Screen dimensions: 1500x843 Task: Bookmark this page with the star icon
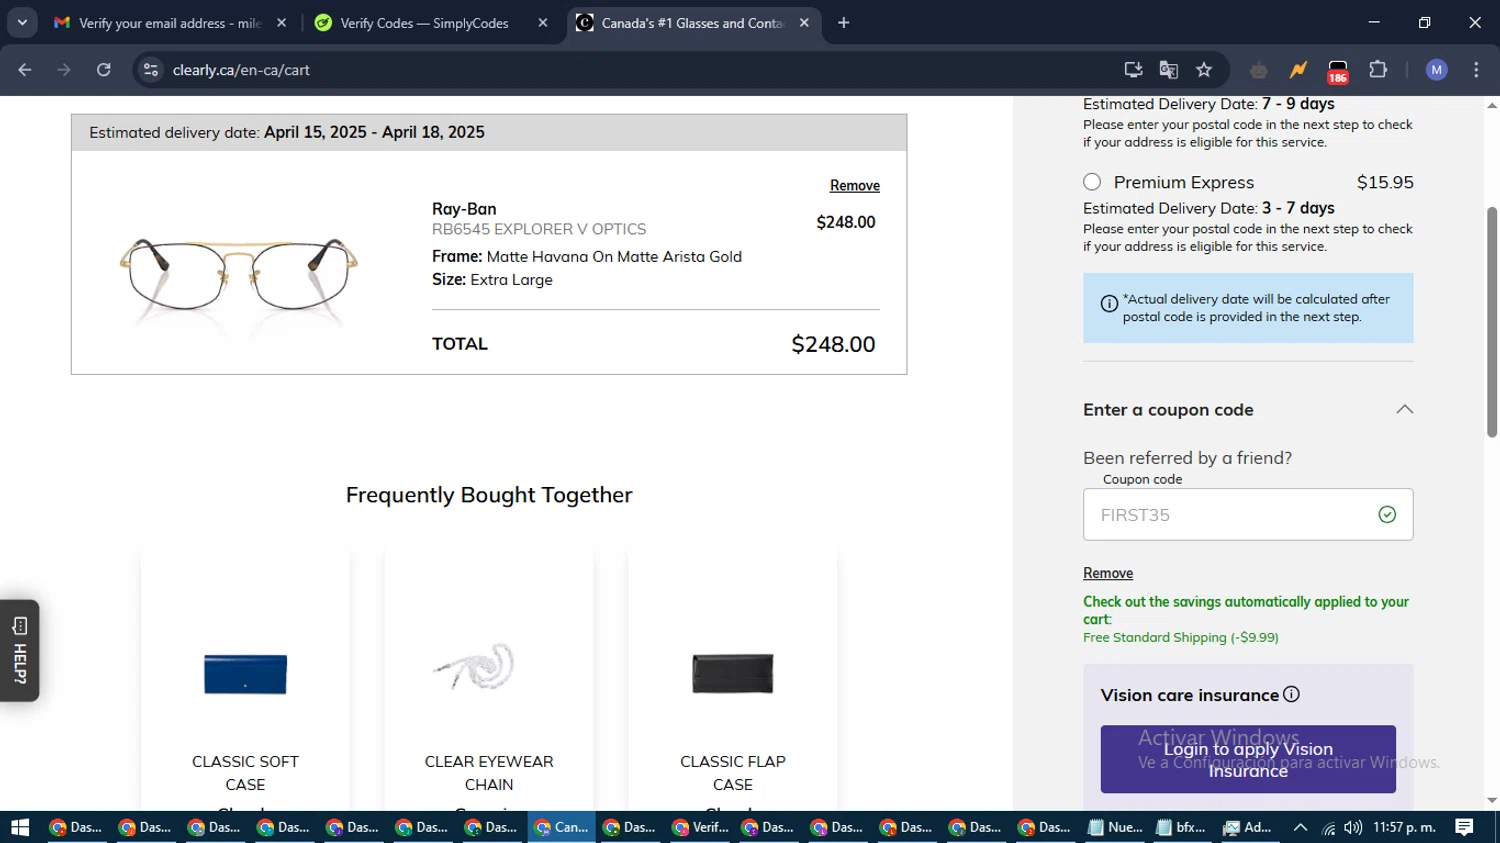pyautogui.click(x=1204, y=70)
